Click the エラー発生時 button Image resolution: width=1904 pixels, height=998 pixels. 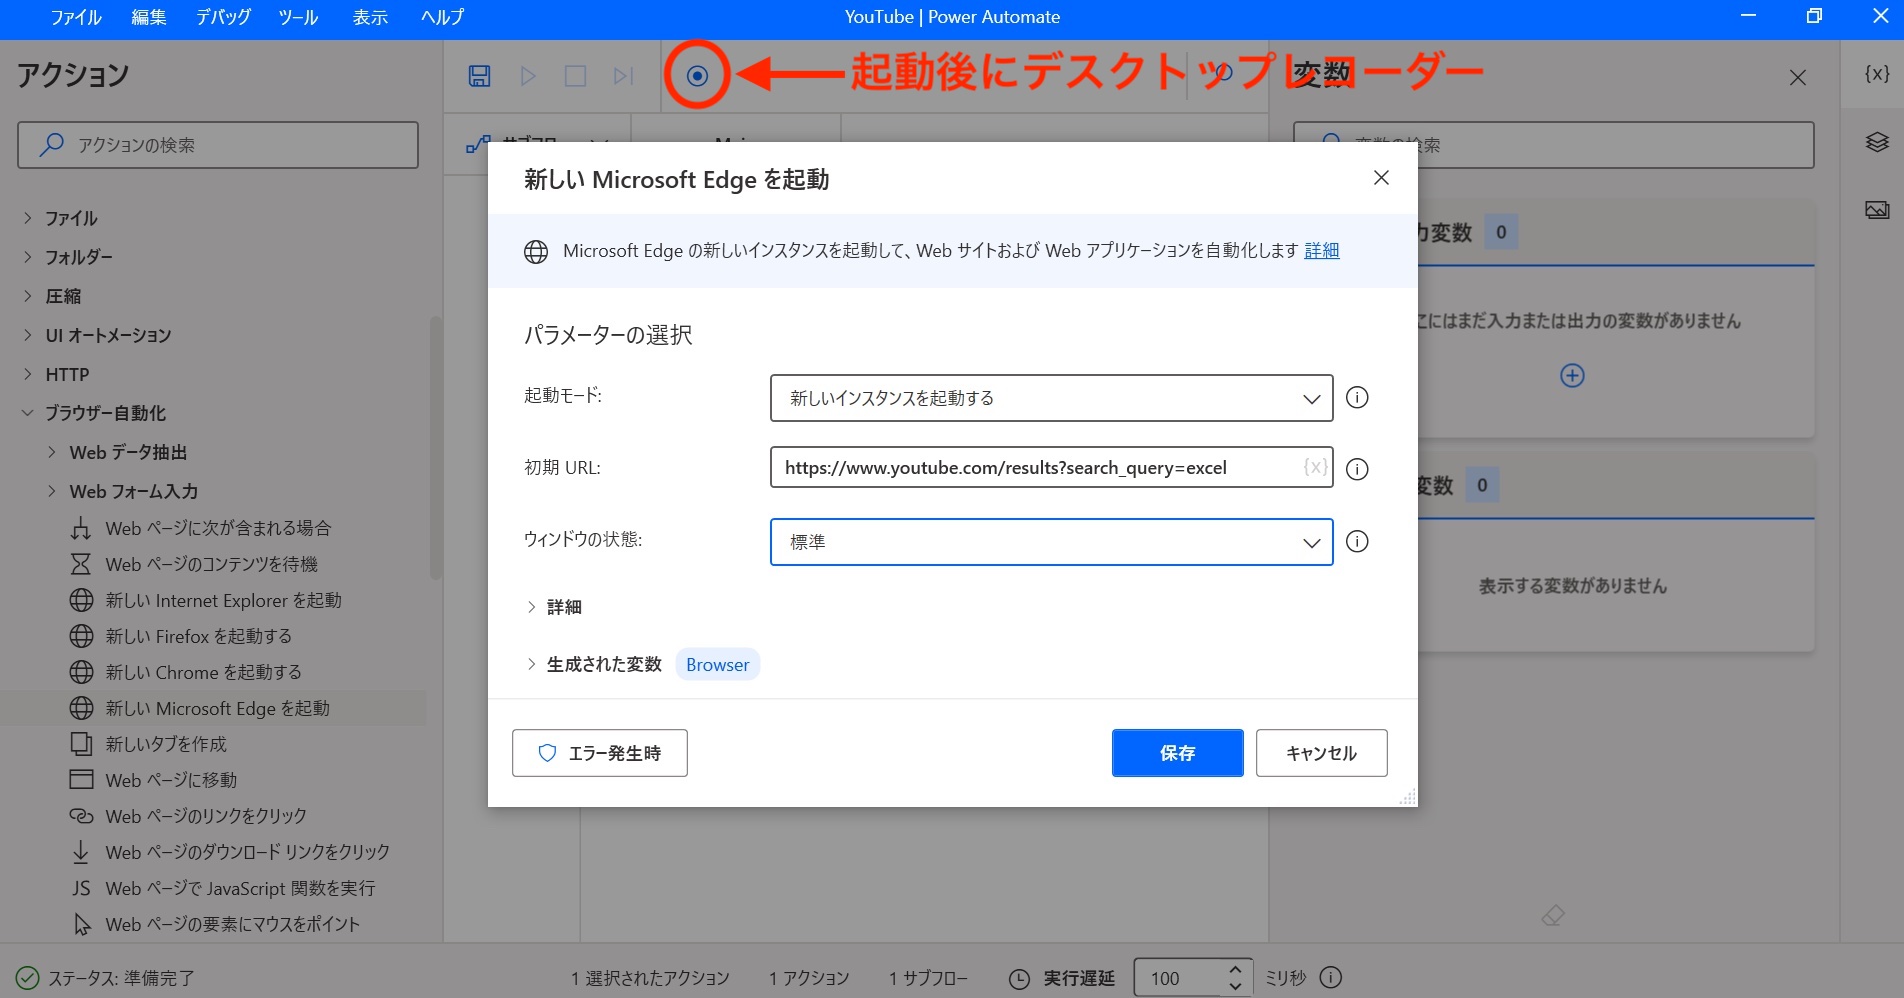coord(600,753)
